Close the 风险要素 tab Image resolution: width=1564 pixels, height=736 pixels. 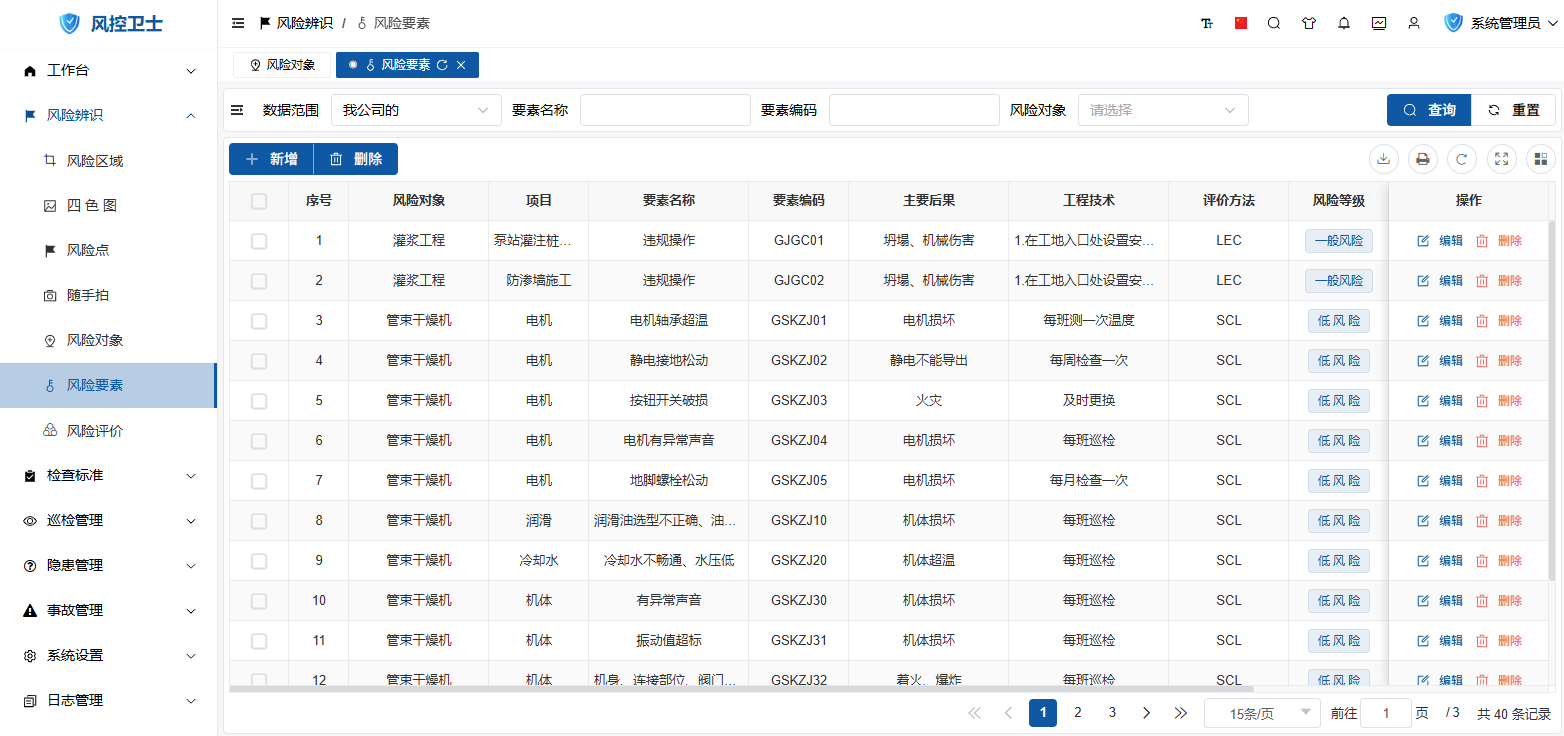(461, 65)
